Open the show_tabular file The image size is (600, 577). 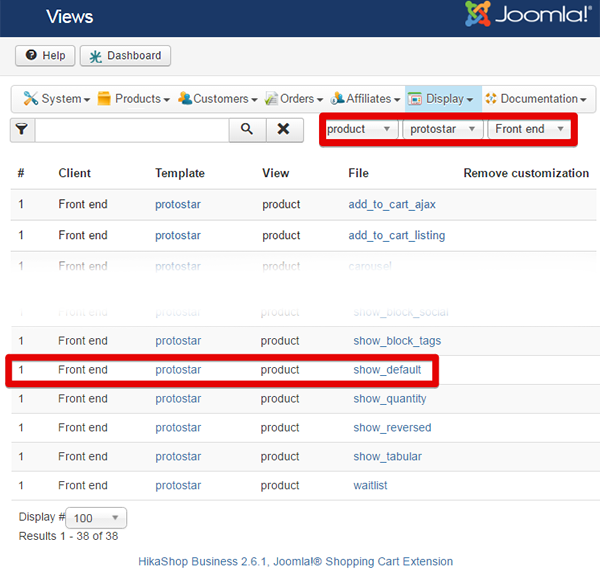pyautogui.click(x=387, y=457)
